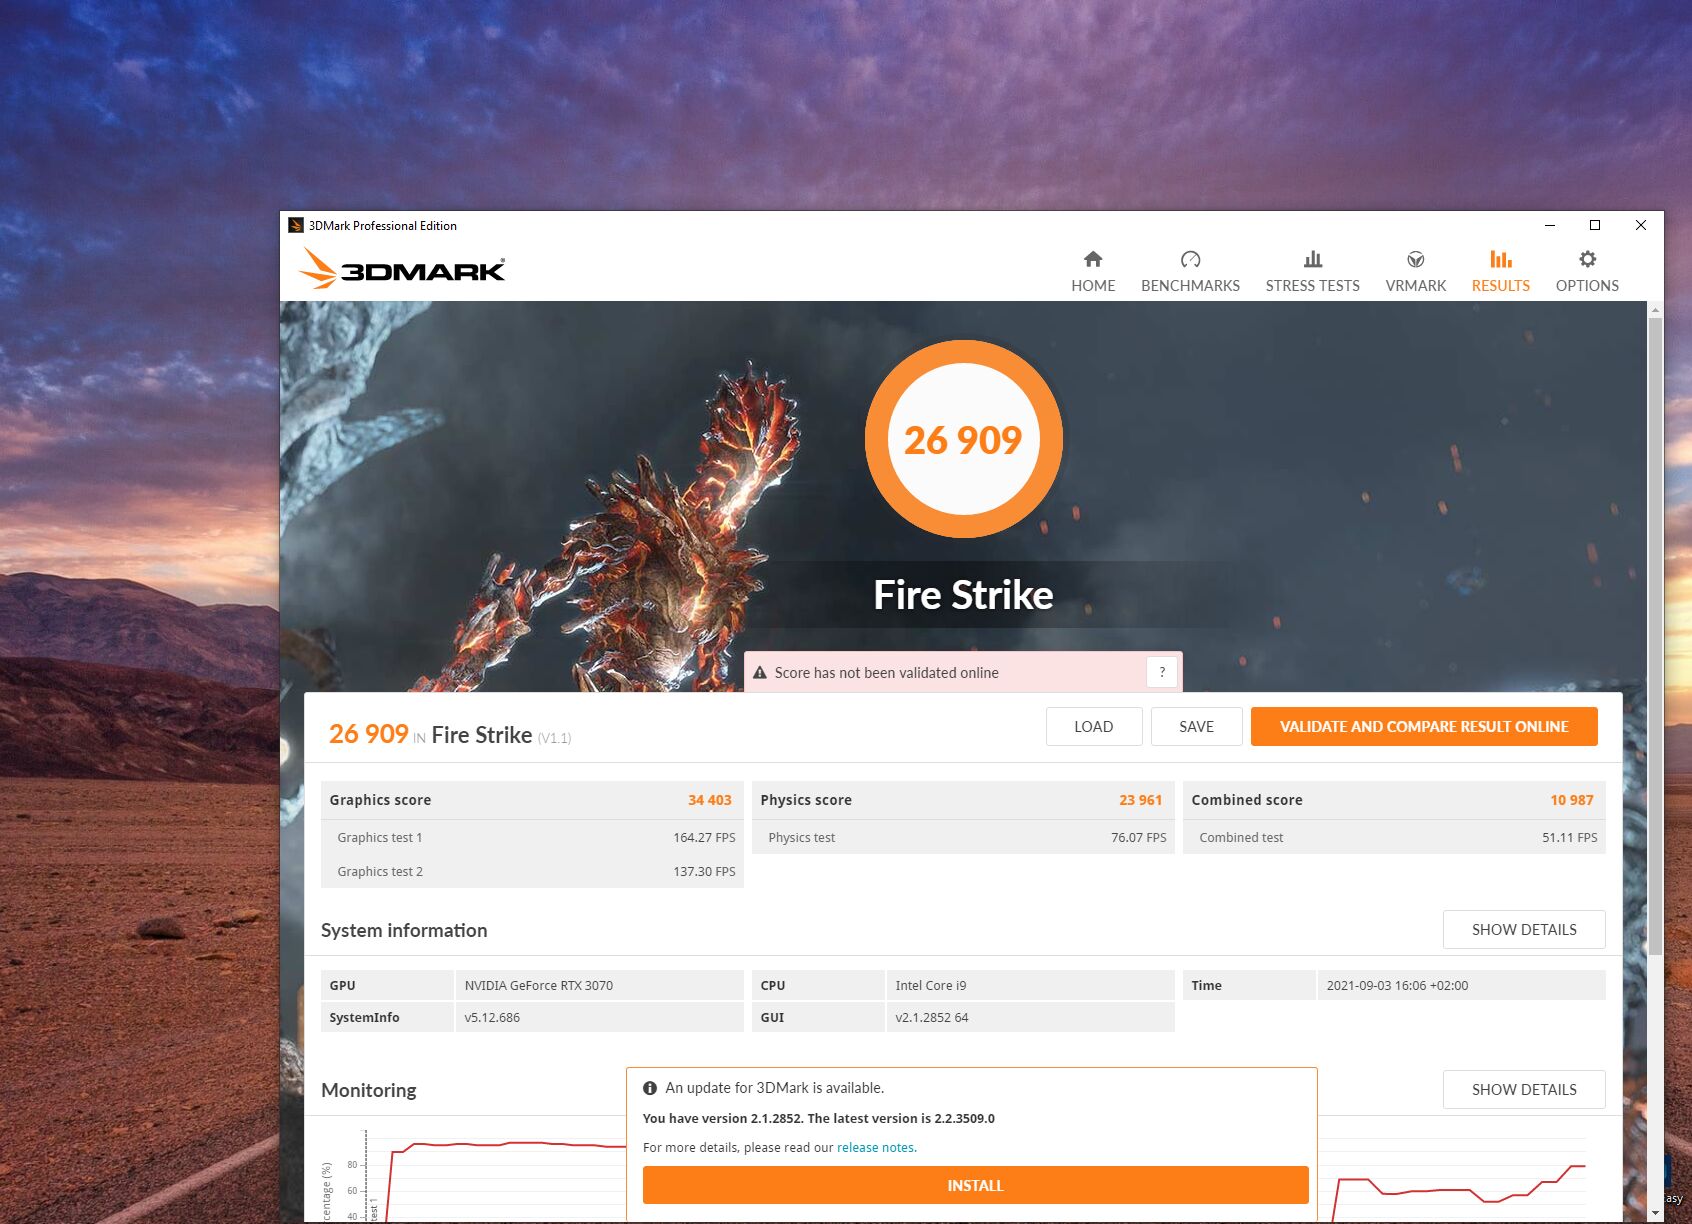Click the SAVE button

pos(1197,727)
